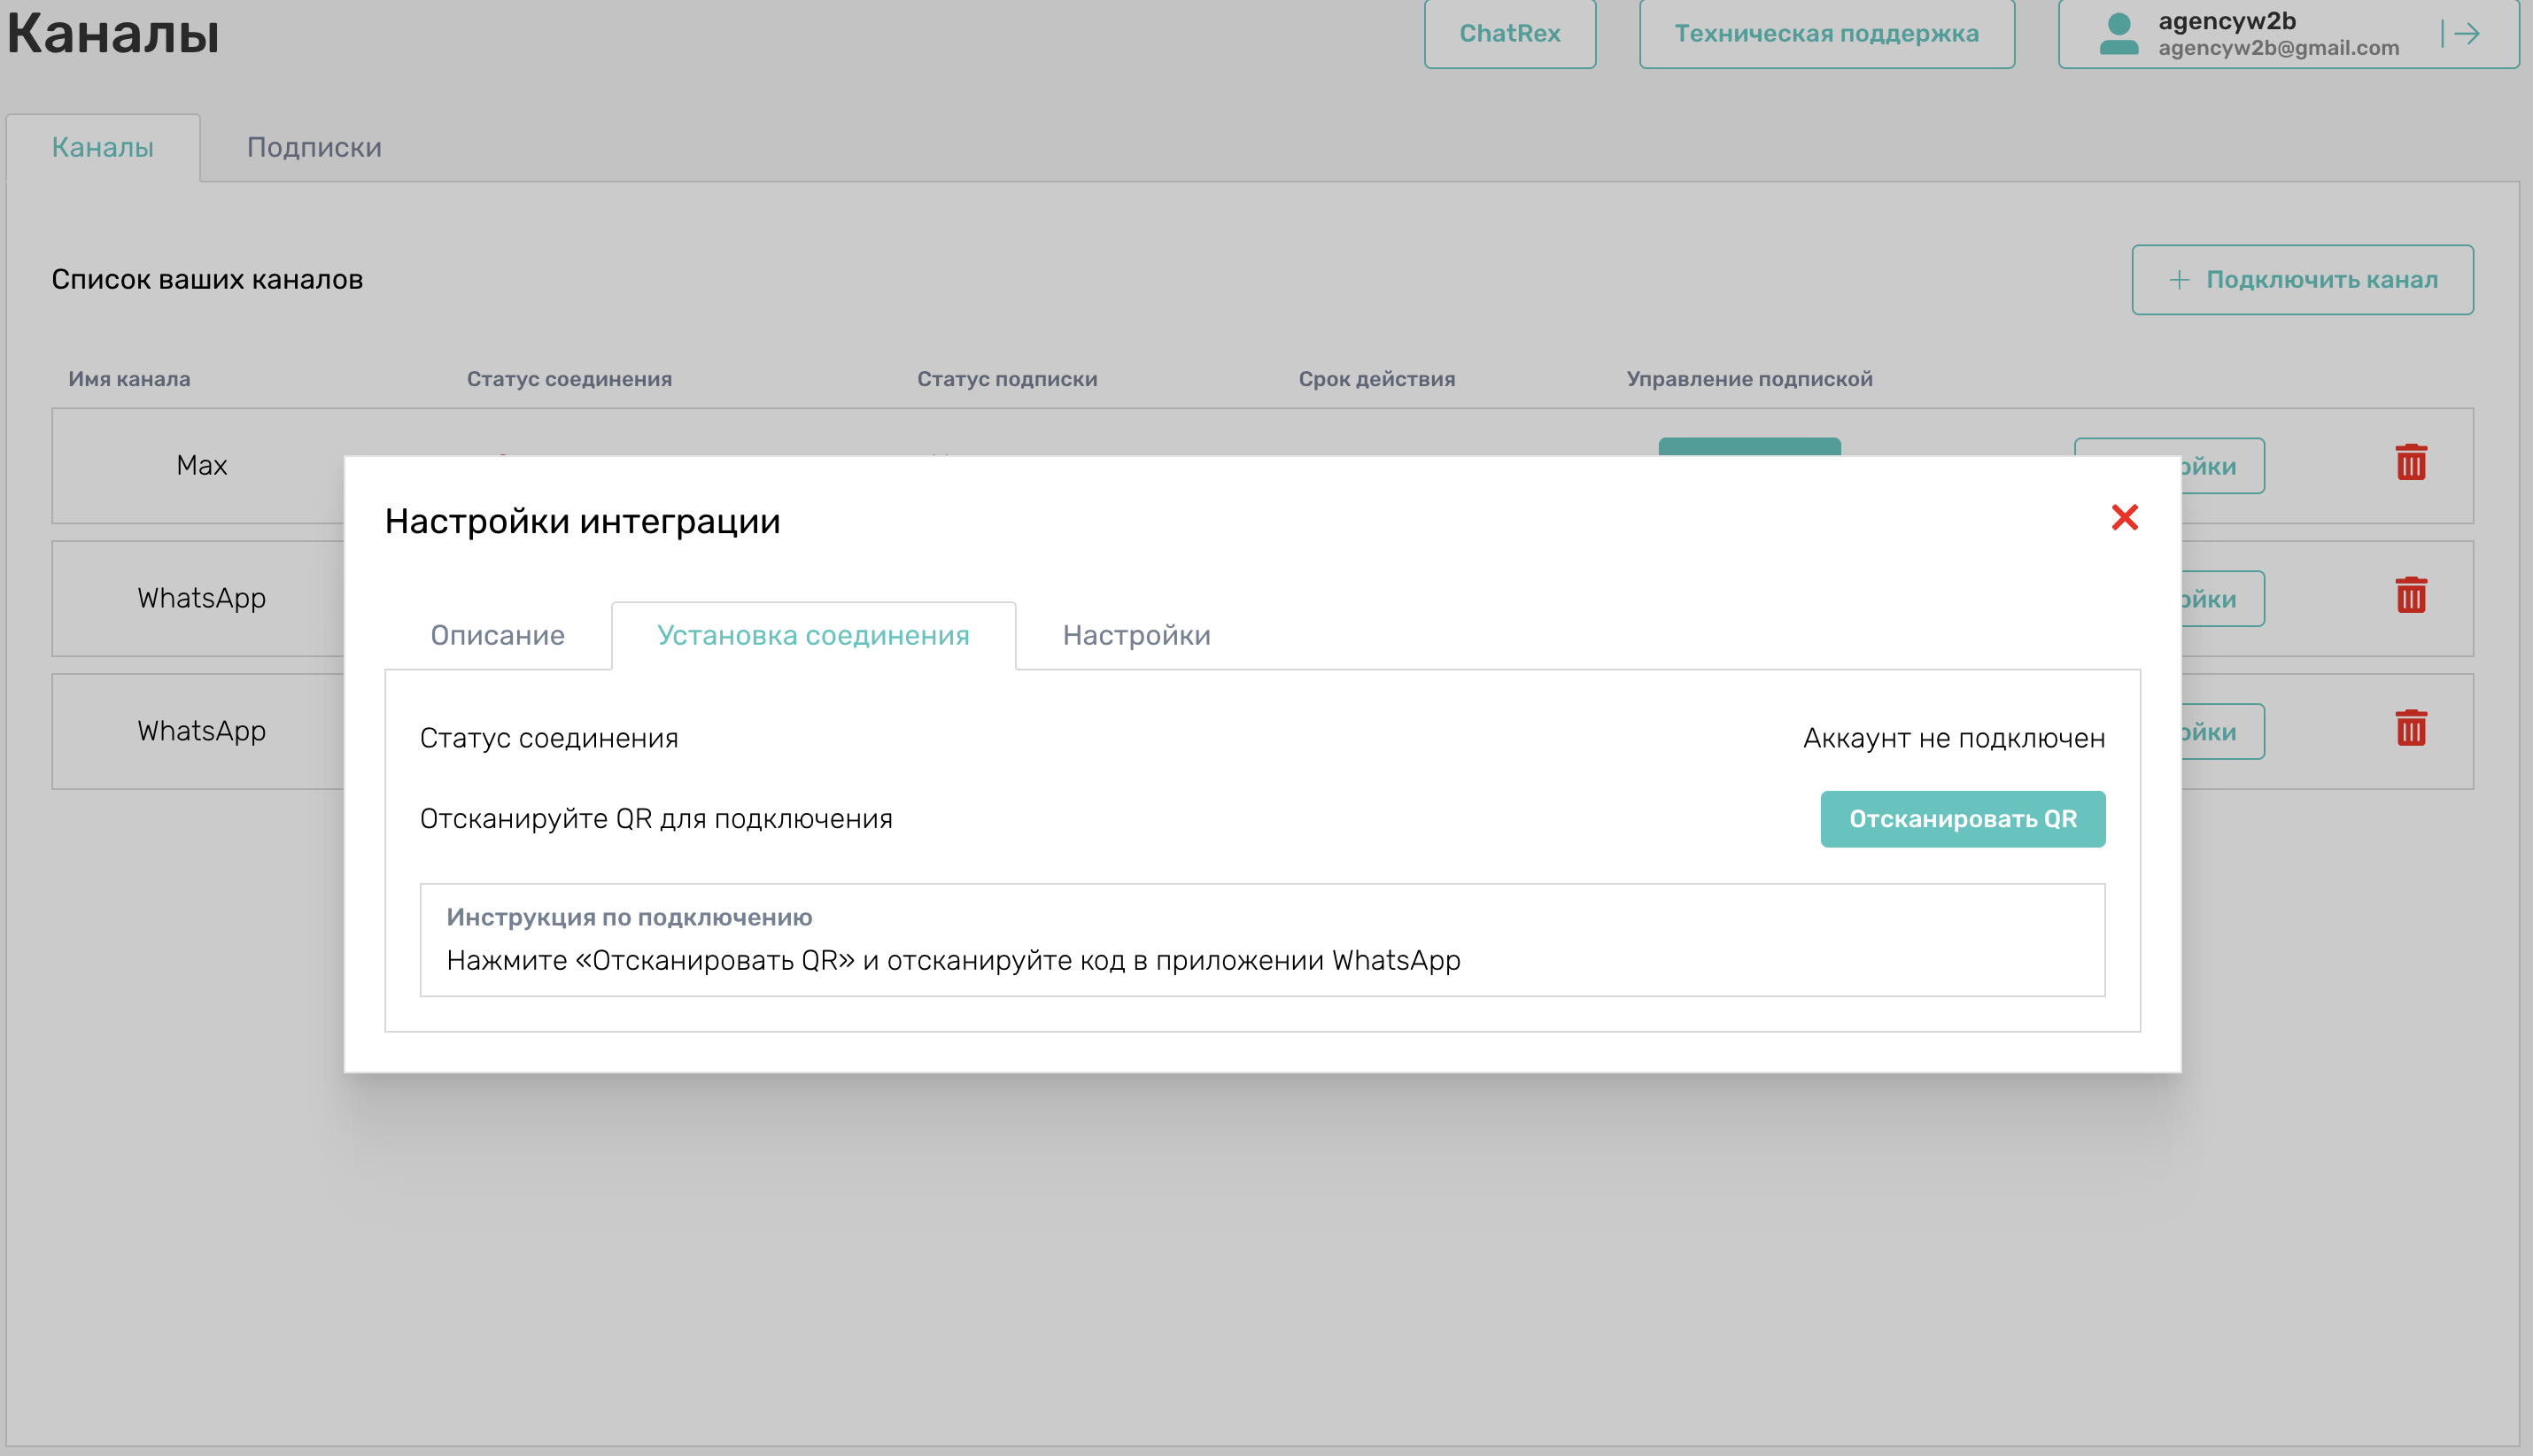Close the integration settings dialog
Image resolution: width=2533 pixels, height=1456 pixels.
click(x=2124, y=517)
